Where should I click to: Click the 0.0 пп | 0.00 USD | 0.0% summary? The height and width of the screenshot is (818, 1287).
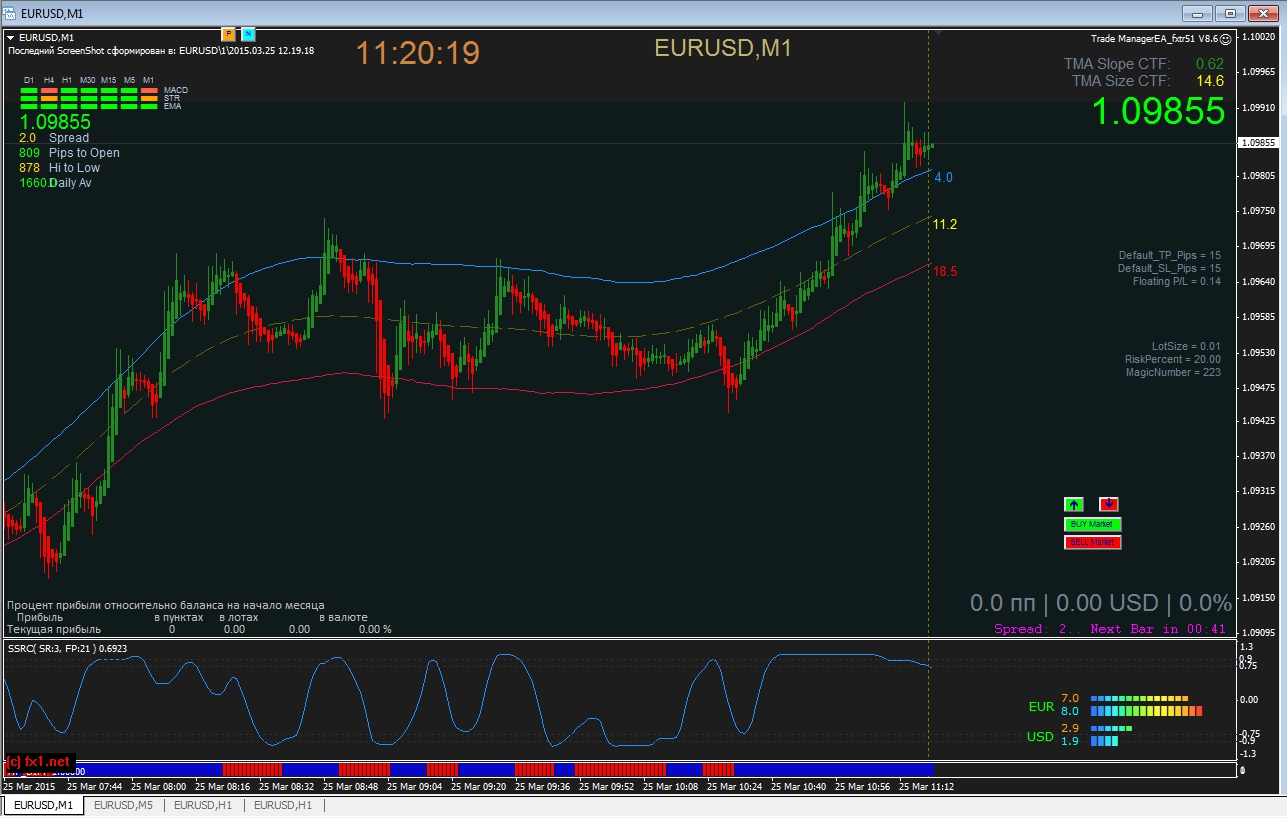coord(1101,603)
